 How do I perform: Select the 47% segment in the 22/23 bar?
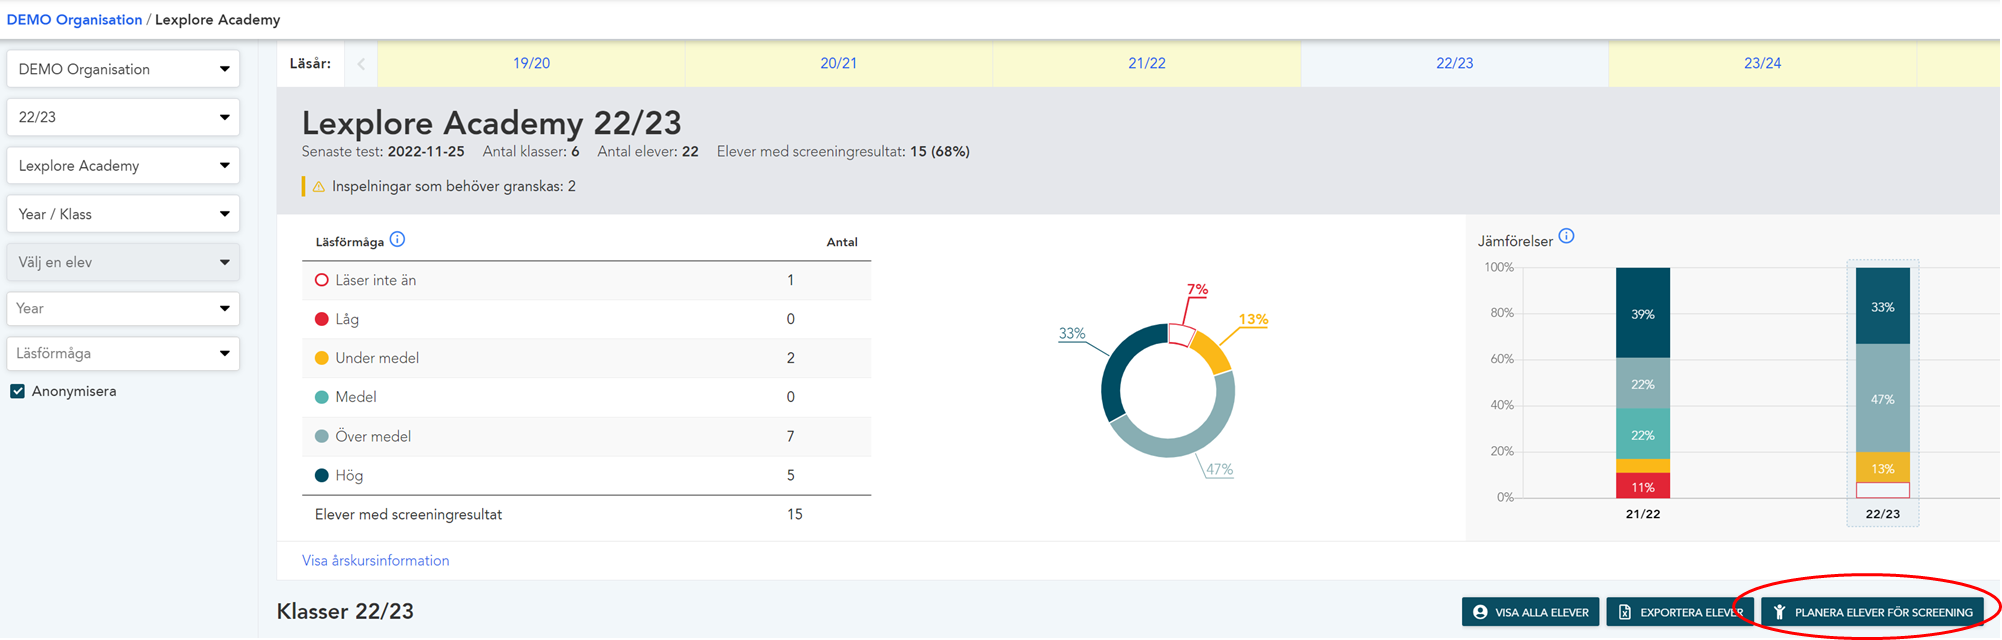click(x=1883, y=398)
